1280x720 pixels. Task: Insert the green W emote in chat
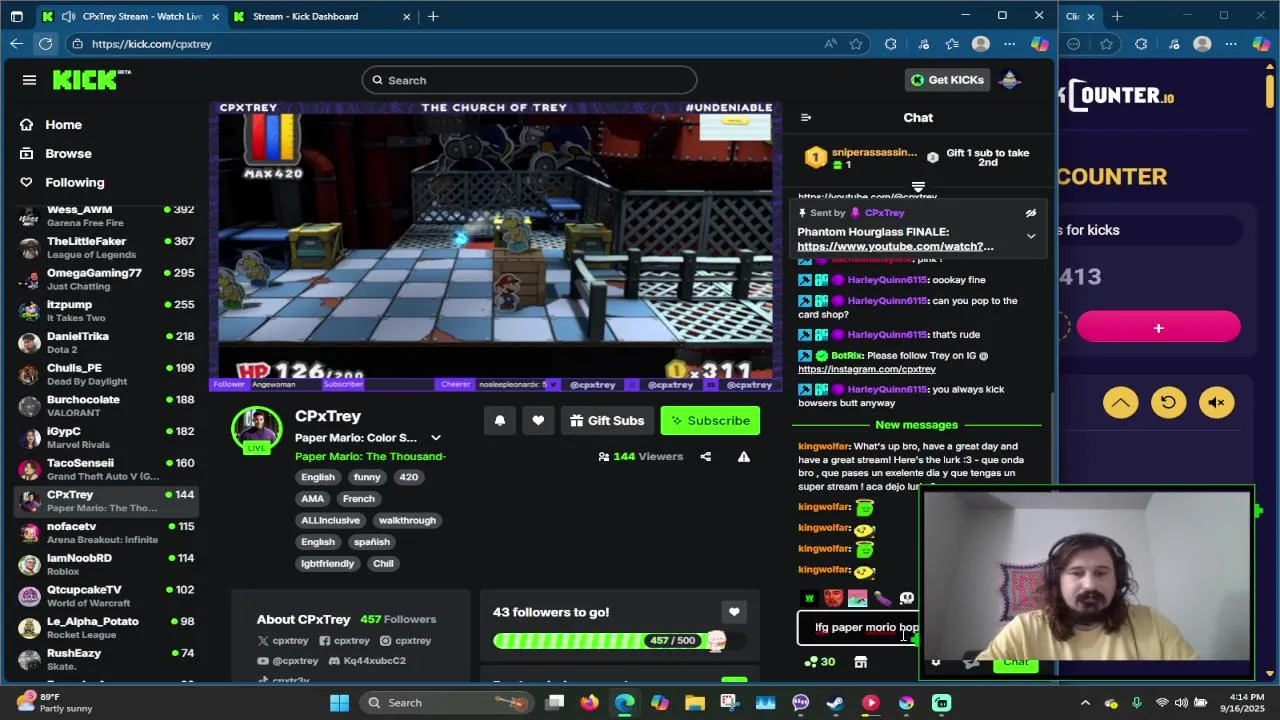(809, 598)
